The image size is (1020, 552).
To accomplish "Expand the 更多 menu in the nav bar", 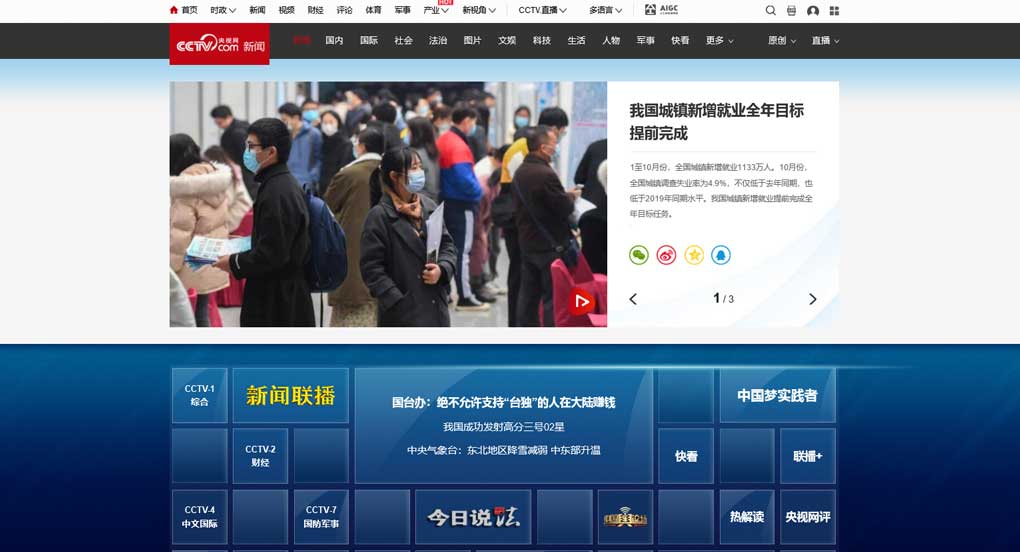I will pyautogui.click(x=719, y=41).
